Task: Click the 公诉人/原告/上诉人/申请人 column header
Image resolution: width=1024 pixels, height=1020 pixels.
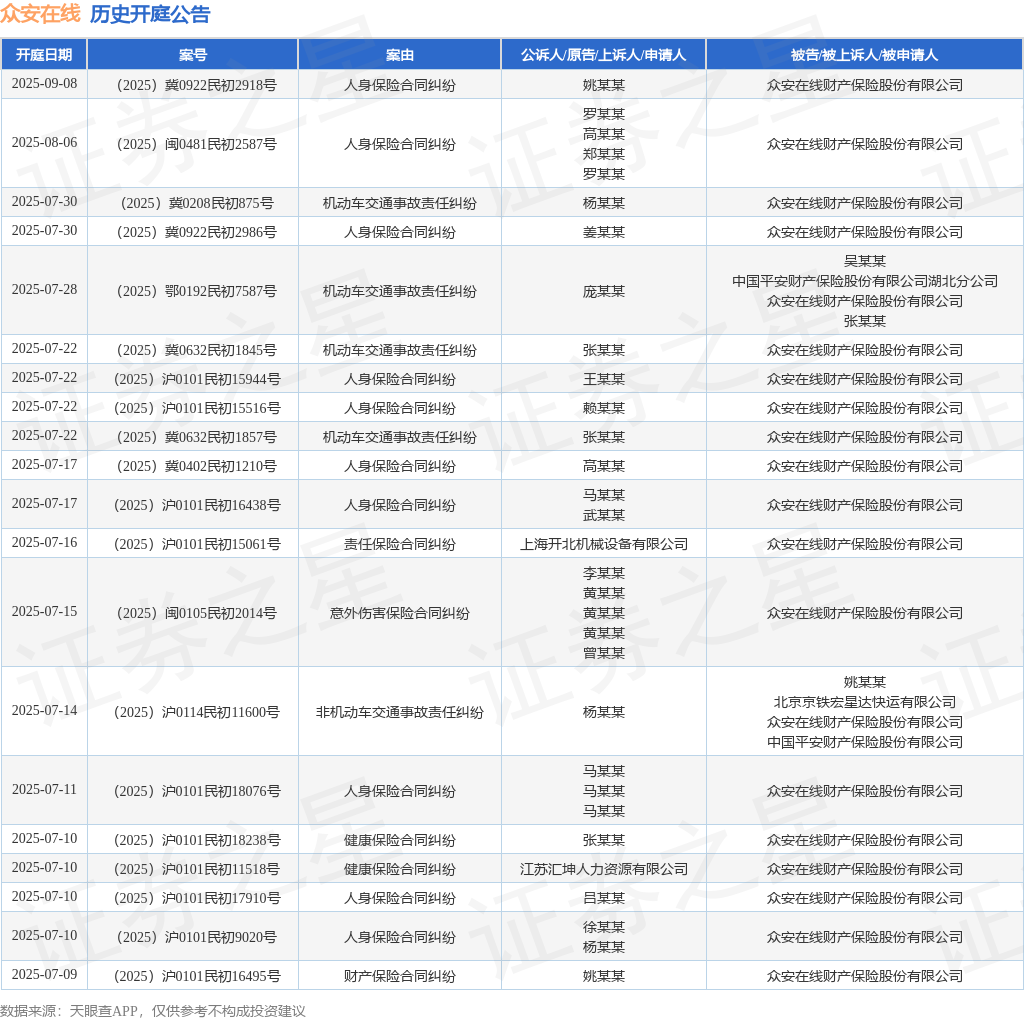Action: click(x=603, y=55)
